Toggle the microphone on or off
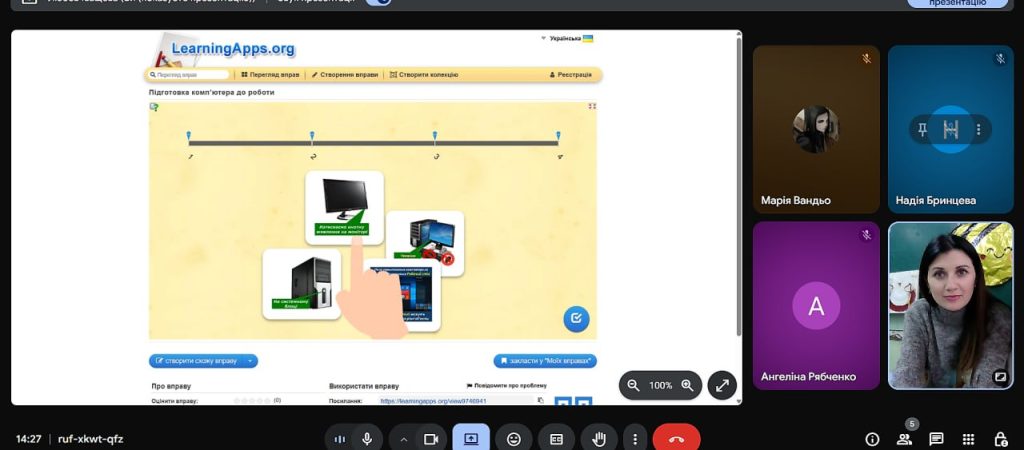The image size is (1024, 450). (368, 439)
